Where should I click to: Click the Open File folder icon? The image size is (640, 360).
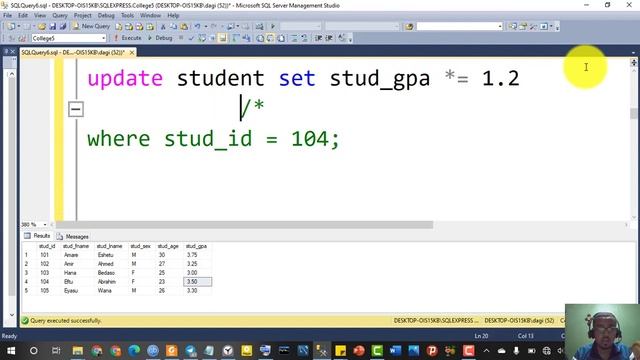click(42, 27)
